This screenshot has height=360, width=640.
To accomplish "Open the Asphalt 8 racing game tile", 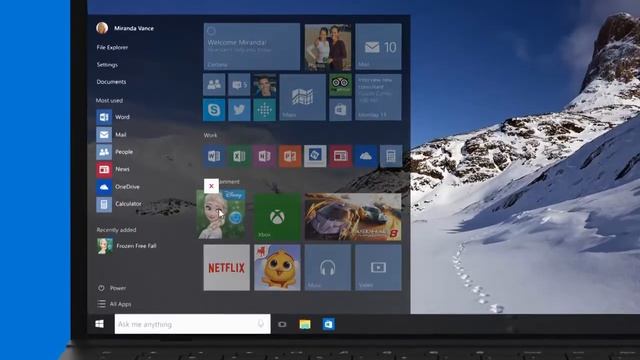I will coord(353,217).
